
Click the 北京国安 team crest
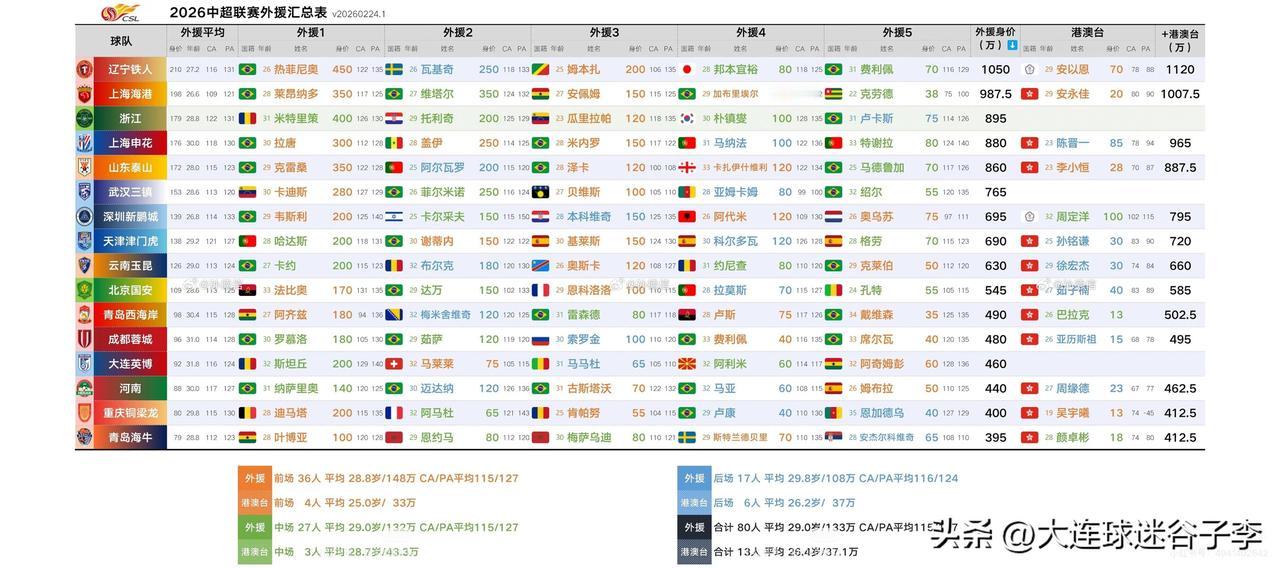click(85, 290)
